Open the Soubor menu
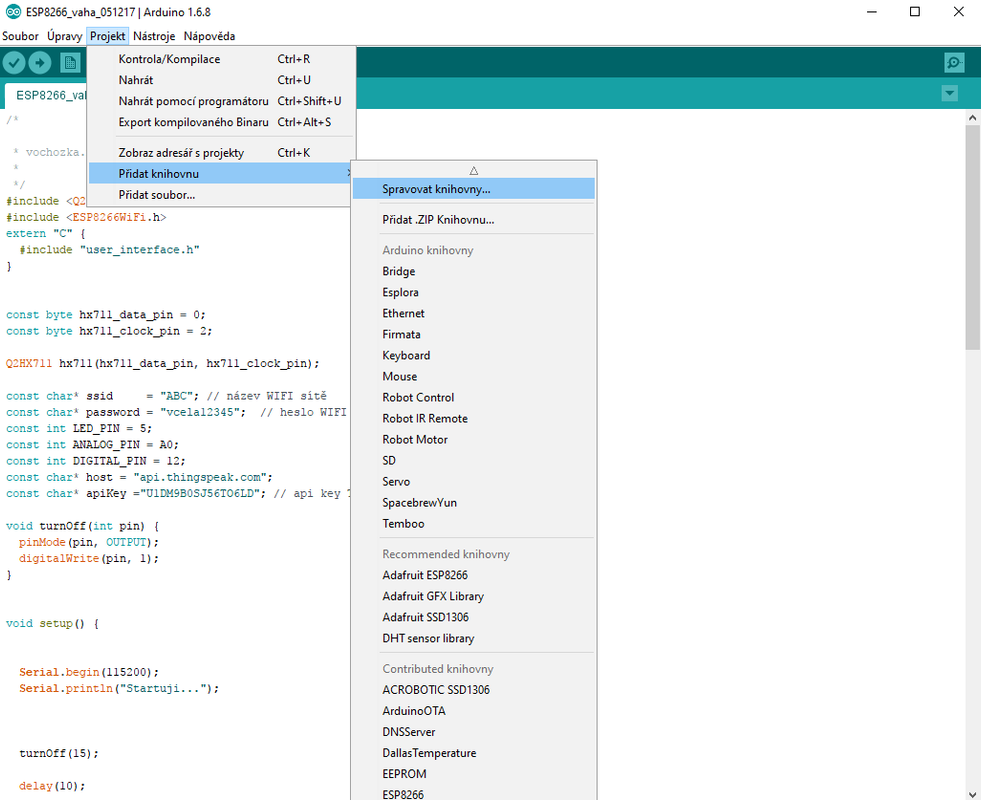The height and width of the screenshot is (800, 981). coord(20,36)
